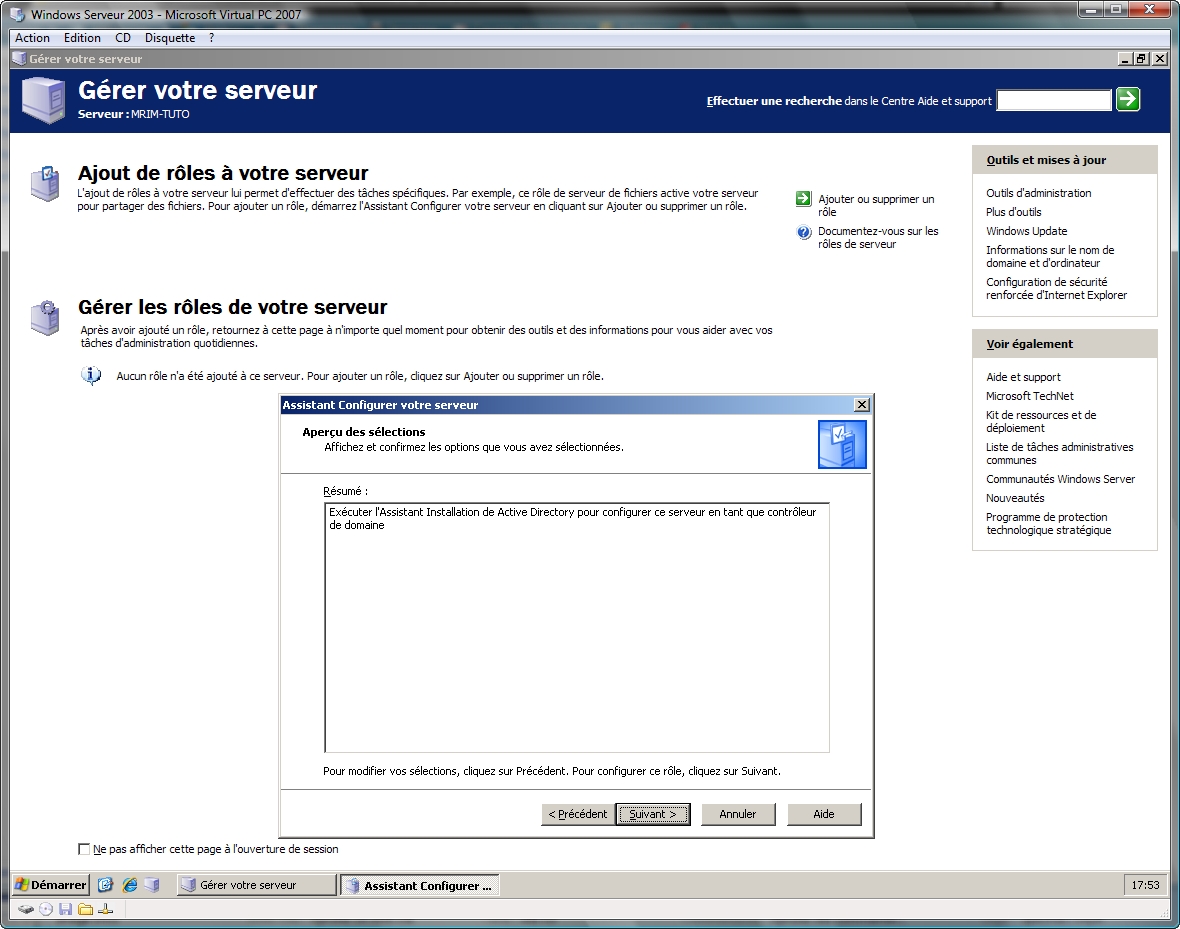Open Aide et support link
1180x929 pixels.
pyautogui.click(x=1023, y=376)
